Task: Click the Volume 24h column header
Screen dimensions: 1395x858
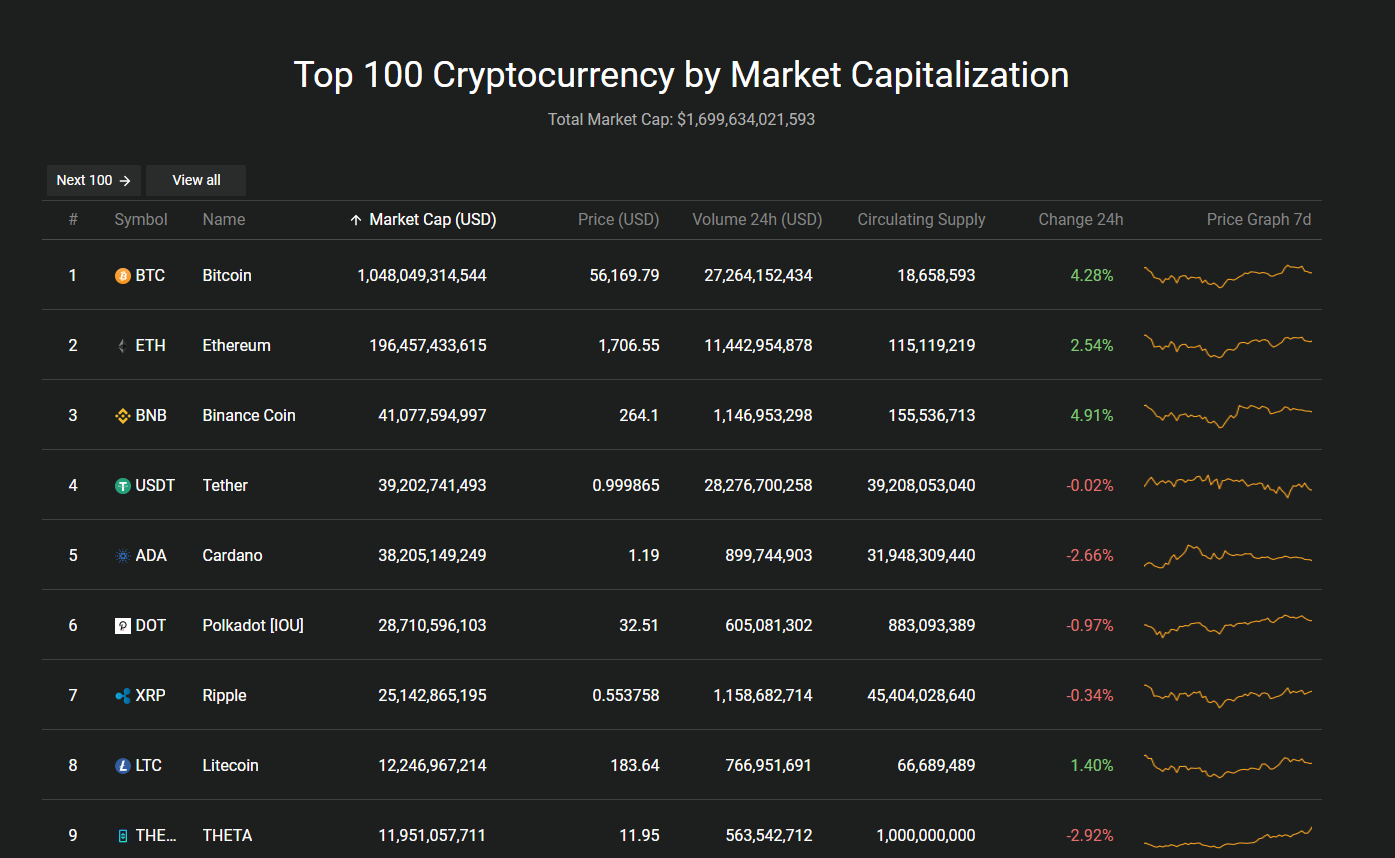Action: [x=756, y=219]
